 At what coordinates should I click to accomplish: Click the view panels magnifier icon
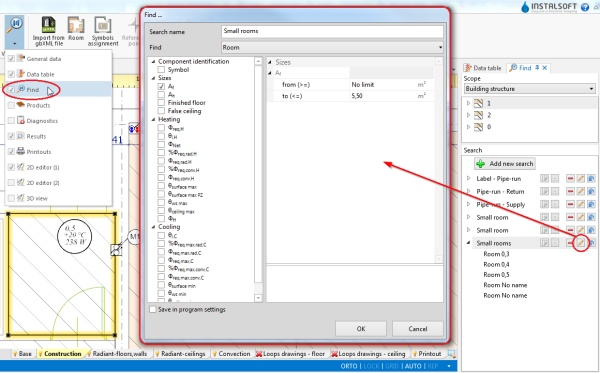tap(15, 26)
